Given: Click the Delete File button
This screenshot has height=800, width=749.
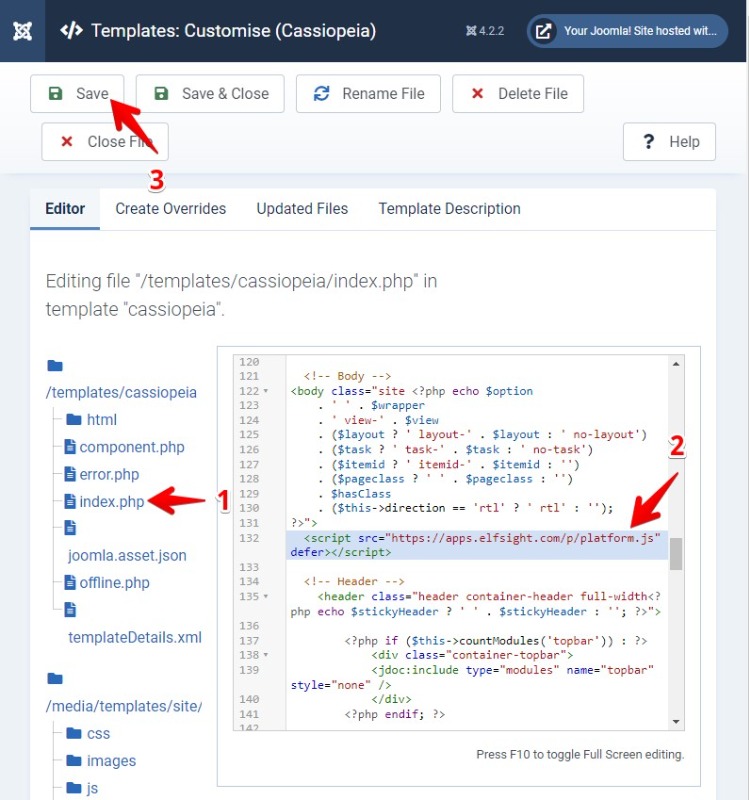Looking at the screenshot, I should click(517, 93).
